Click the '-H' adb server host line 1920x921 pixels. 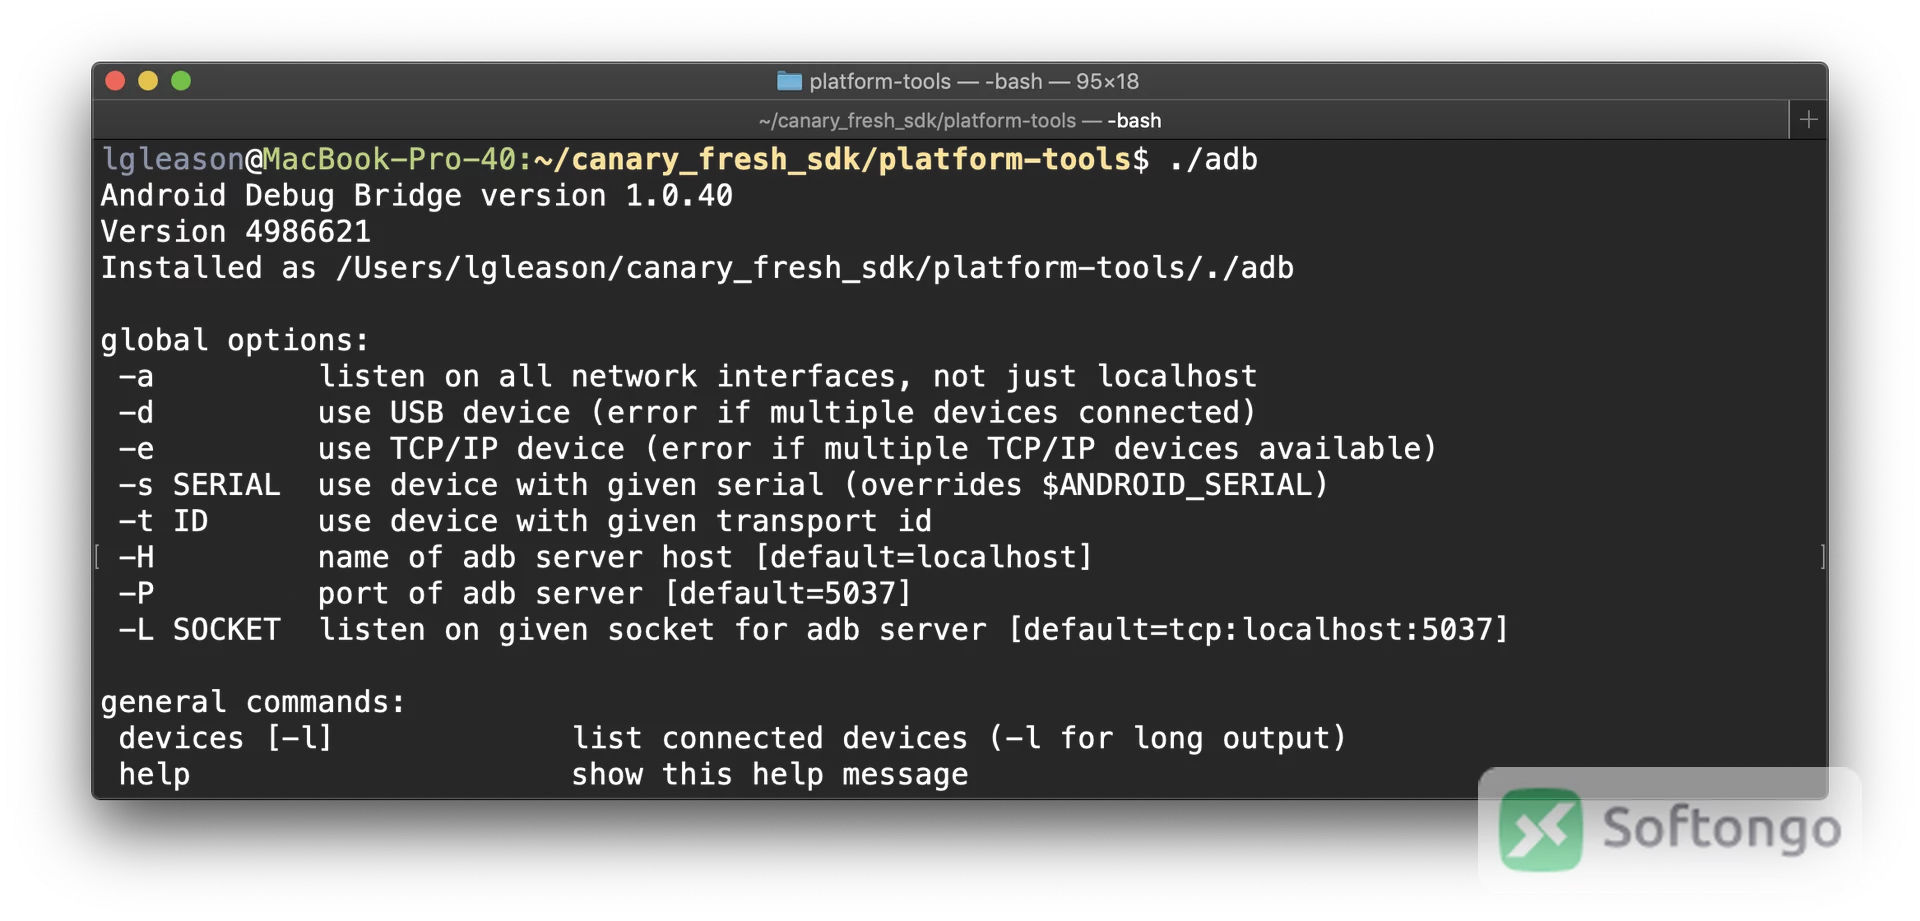[x=605, y=556]
